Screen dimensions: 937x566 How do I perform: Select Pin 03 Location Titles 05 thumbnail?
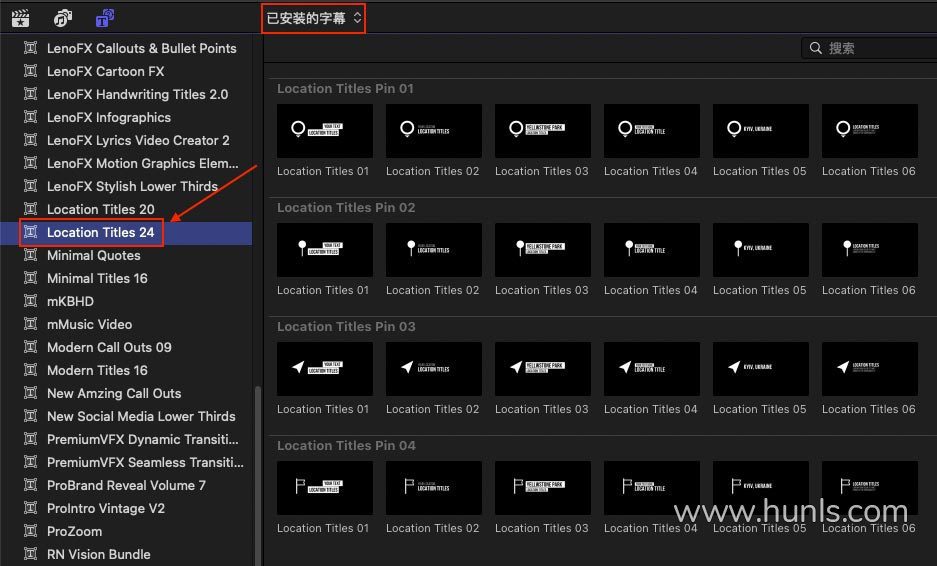(760, 369)
